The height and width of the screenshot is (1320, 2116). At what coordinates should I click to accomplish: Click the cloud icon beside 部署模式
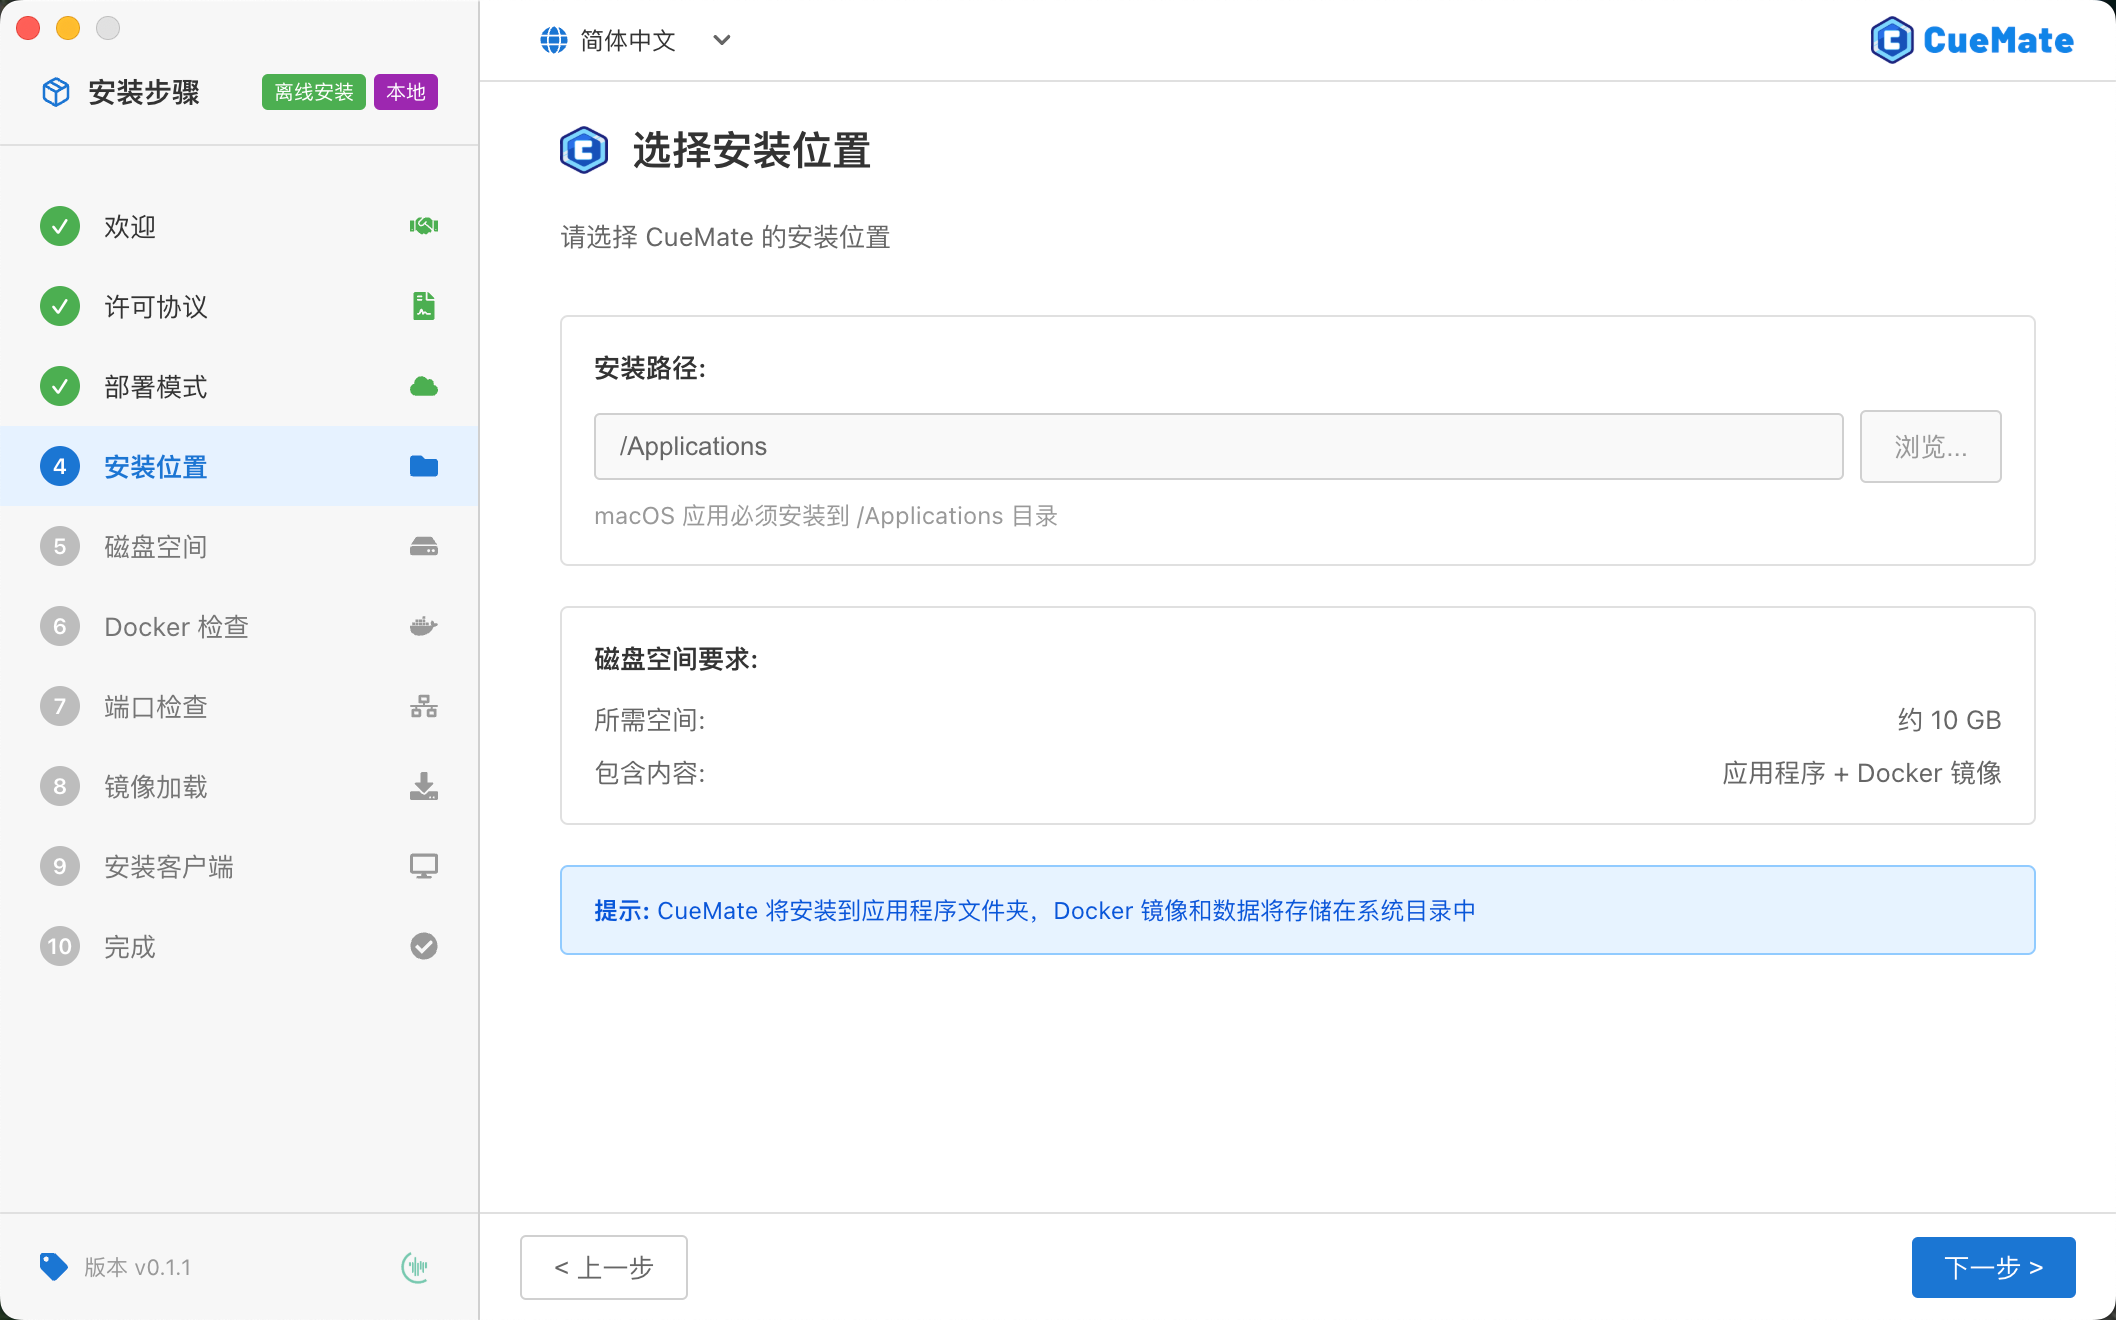click(423, 386)
